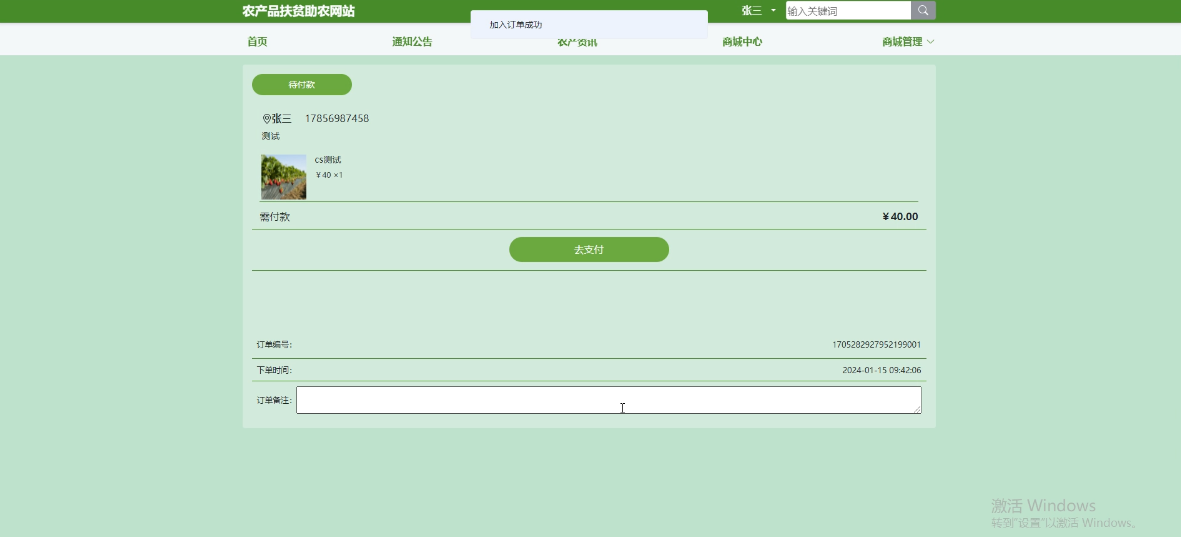Click the phone number 17856987458
The width and height of the screenshot is (1181, 537).
[337, 118]
